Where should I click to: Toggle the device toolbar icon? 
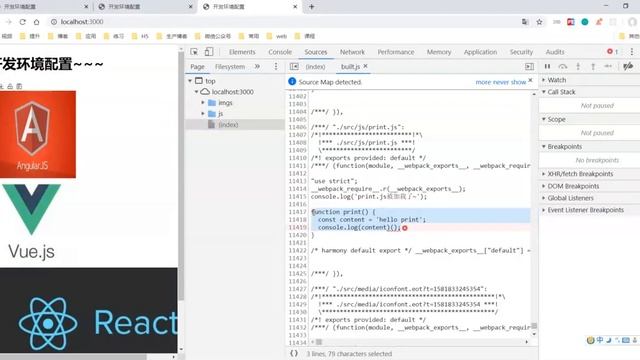209,51
